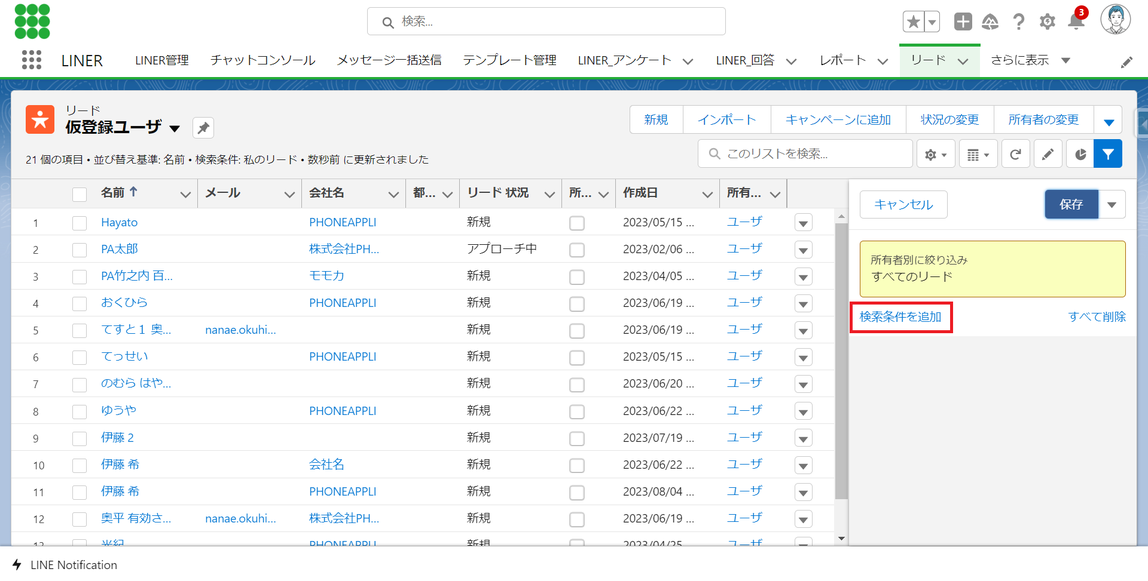Image resolution: width=1148 pixels, height=581 pixels.
Task: Click the global 検索 field
Action: 546,22
